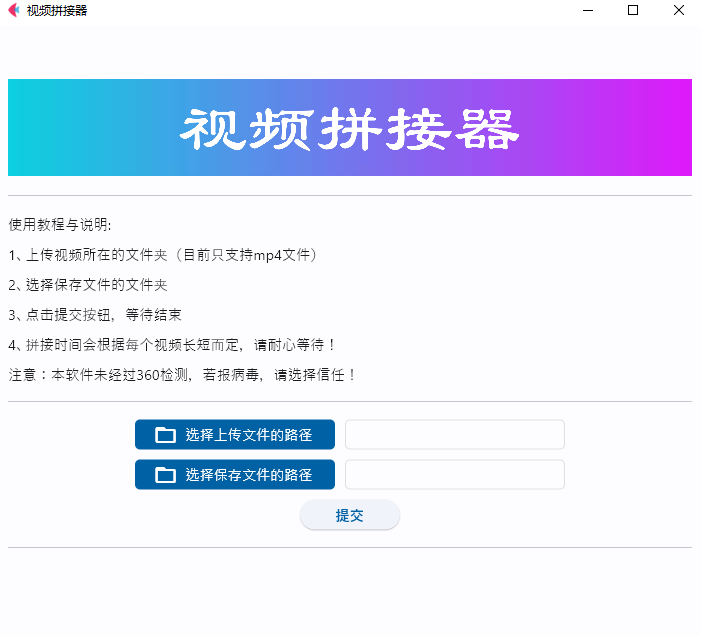Image resolution: width=701 pixels, height=635 pixels.
Task: Submit with the 提交 button
Action: pyautogui.click(x=349, y=515)
